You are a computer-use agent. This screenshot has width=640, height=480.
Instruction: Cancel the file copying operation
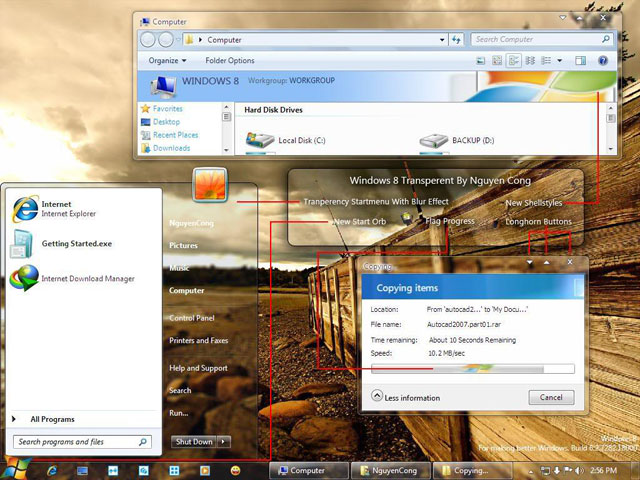[x=551, y=397]
